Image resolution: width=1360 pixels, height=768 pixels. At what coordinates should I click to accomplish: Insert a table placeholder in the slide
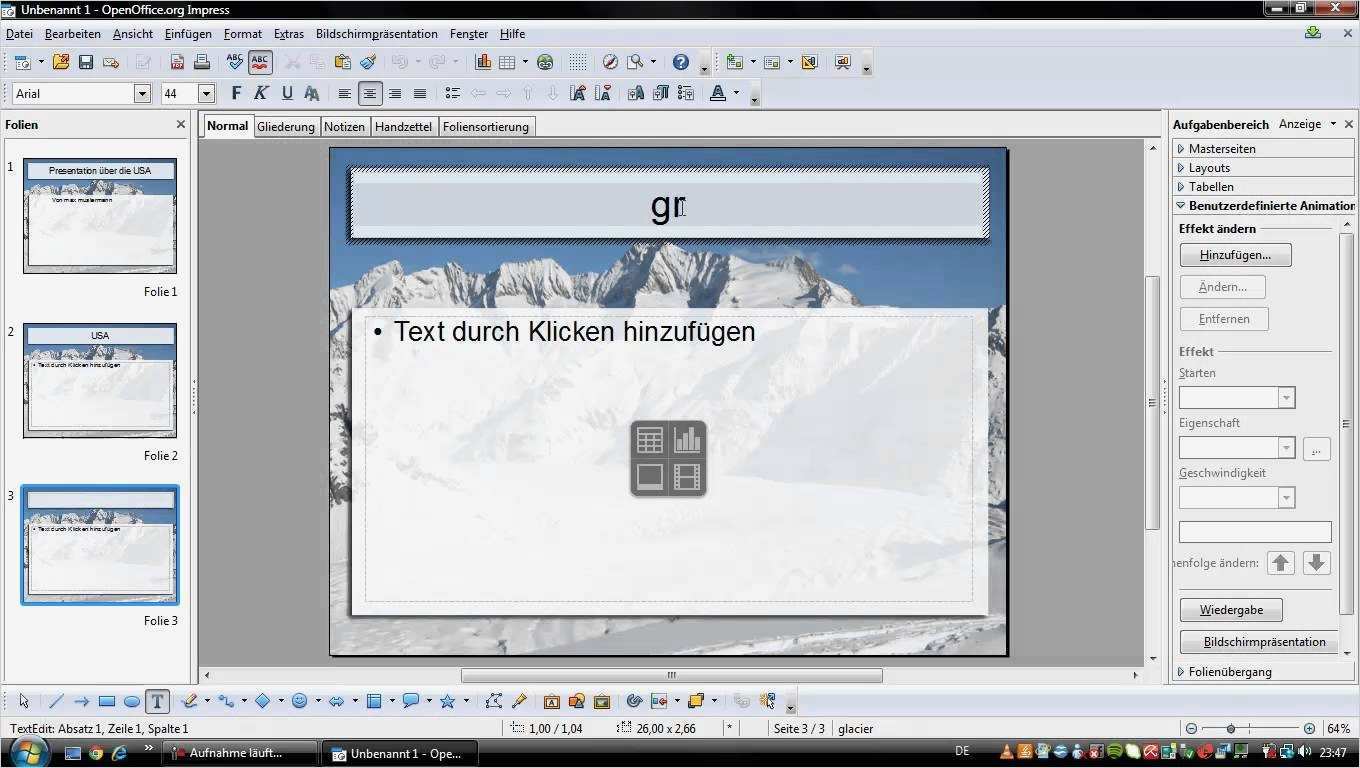click(650, 440)
